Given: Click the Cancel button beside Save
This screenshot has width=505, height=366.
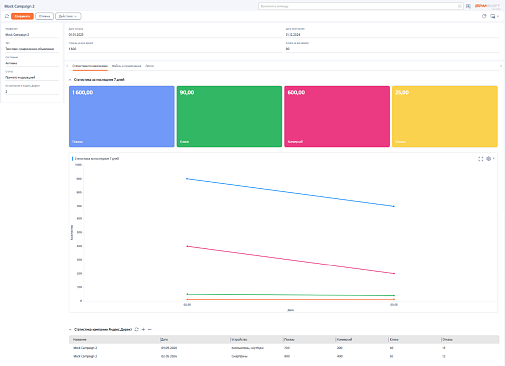Looking at the screenshot, I should click(44, 16).
